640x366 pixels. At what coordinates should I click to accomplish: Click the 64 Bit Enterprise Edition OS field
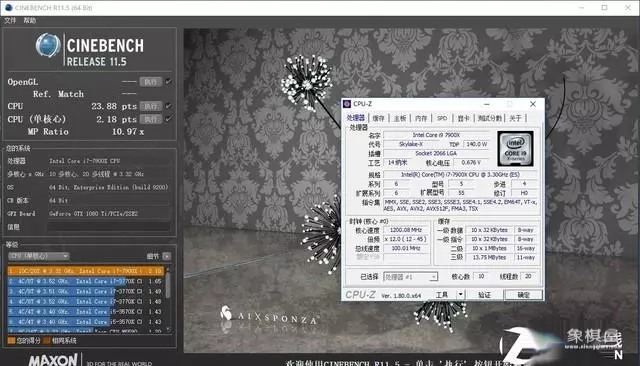(x=109, y=187)
